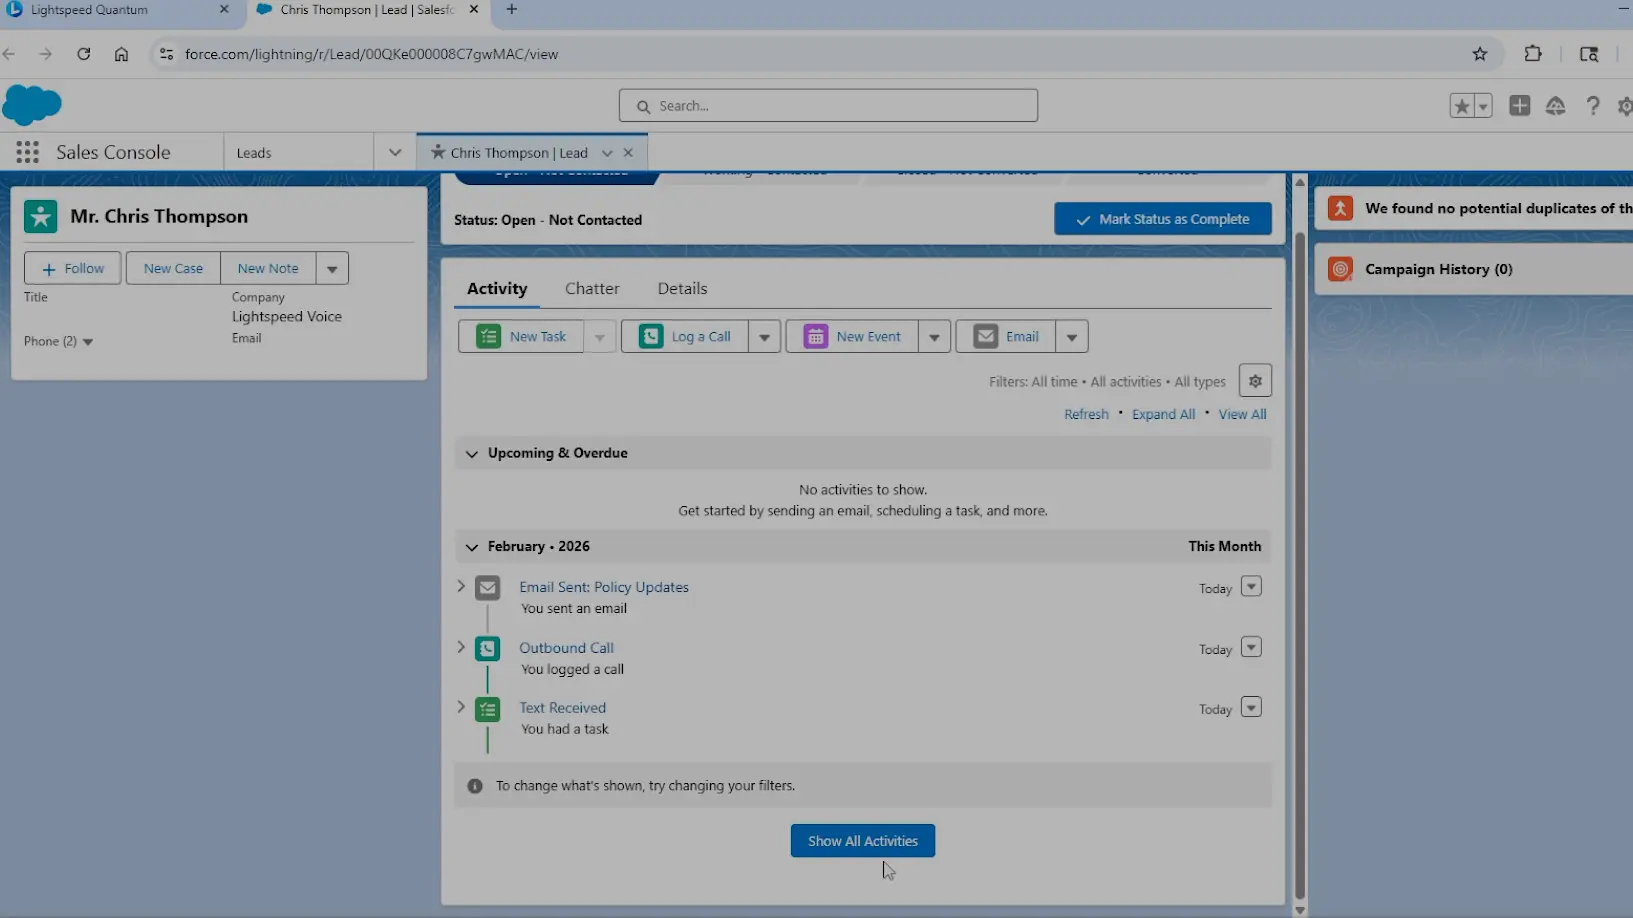1633x918 pixels.
Task: Open New Event dropdown arrow
Action: (x=934, y=337)
